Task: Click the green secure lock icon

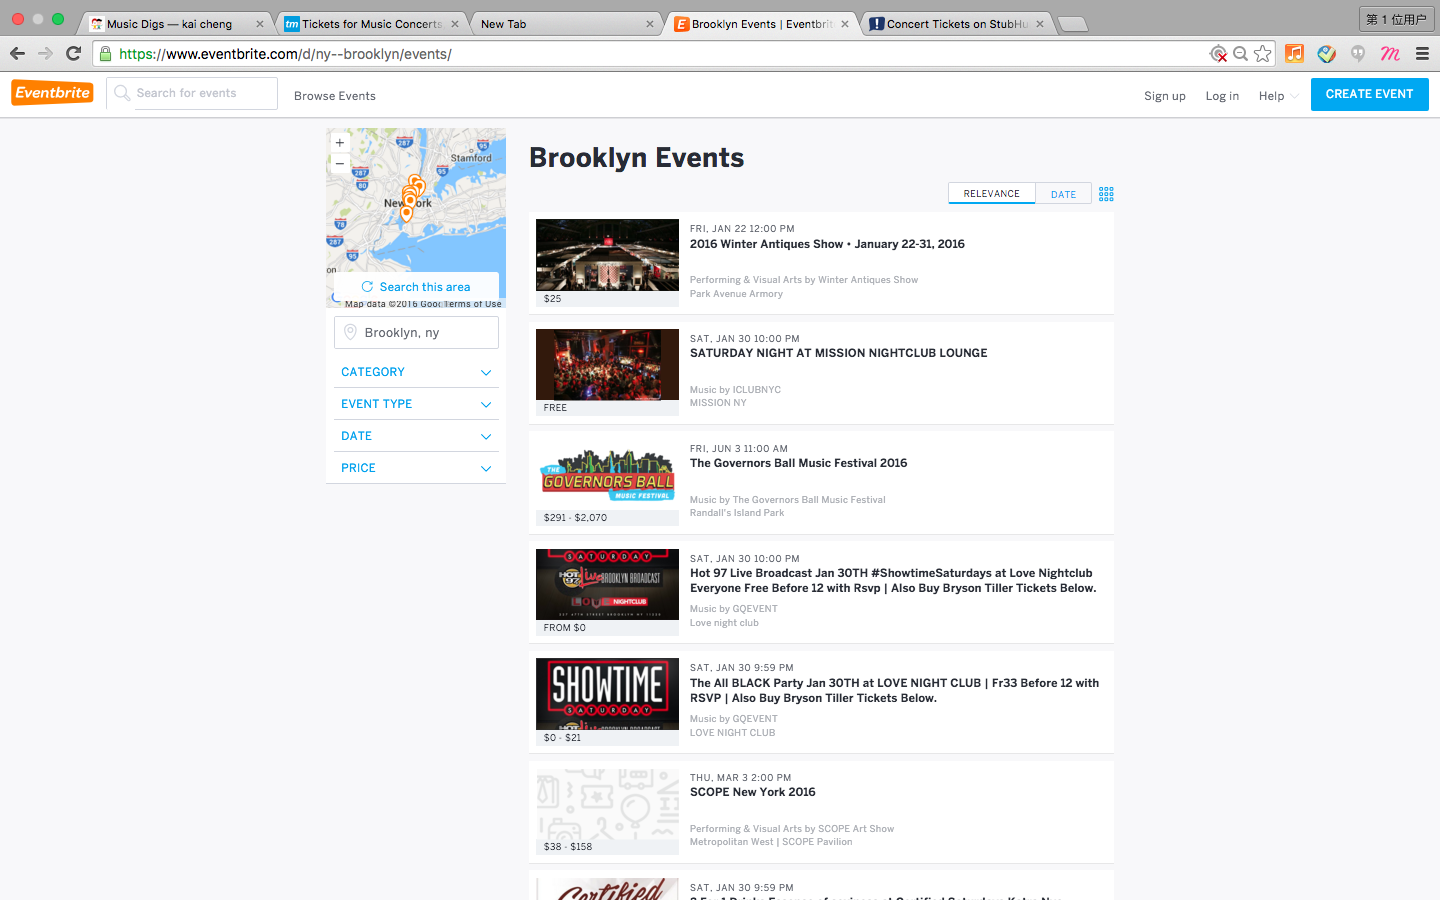Action: 106,54
